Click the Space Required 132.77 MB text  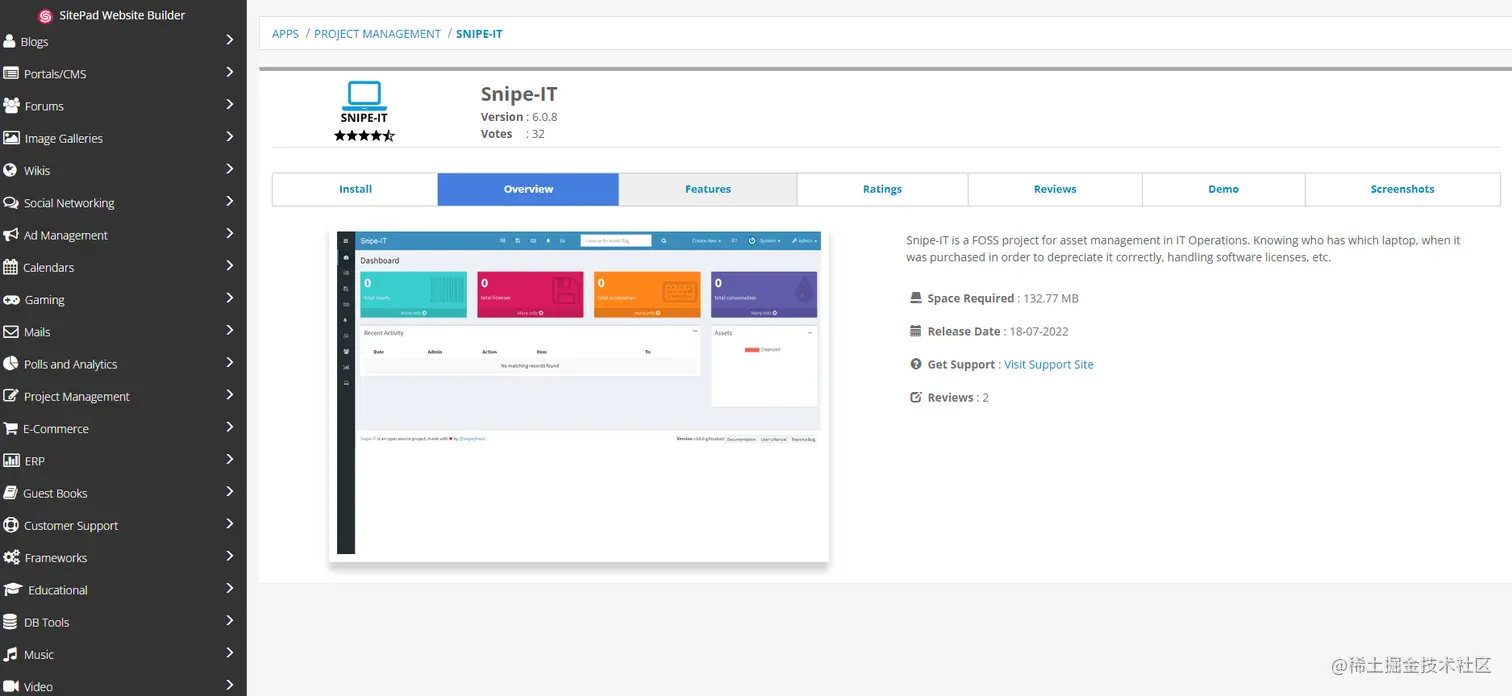click(1003, 298)
